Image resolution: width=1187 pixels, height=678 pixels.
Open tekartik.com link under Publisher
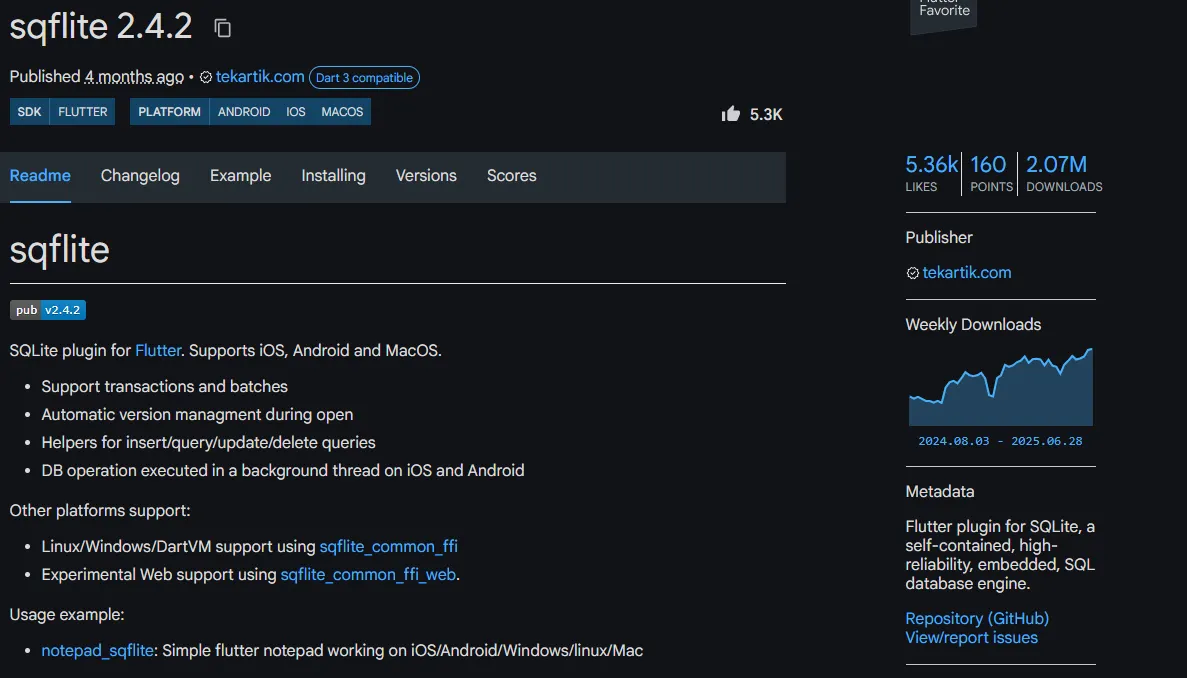pyautogui.click(x=967, y=272)
